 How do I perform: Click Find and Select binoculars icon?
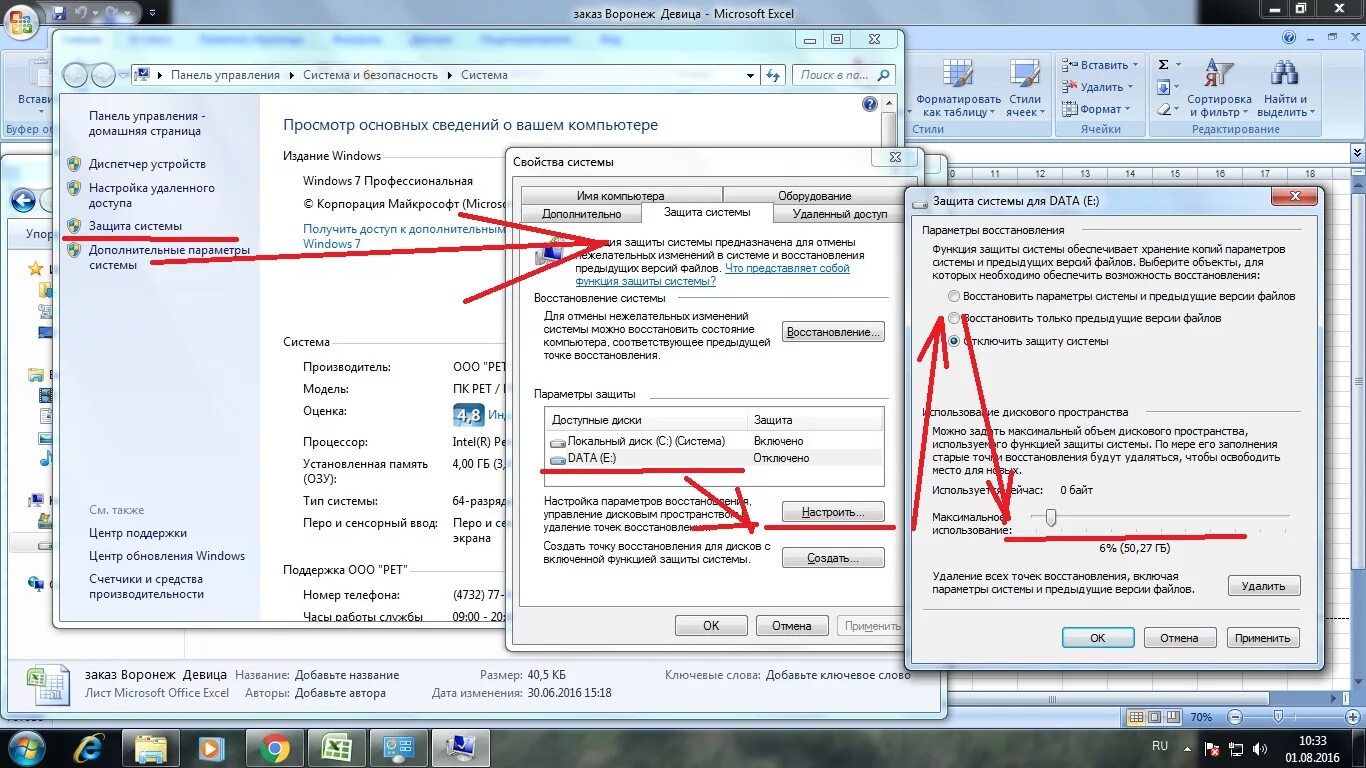(1284, 74)
